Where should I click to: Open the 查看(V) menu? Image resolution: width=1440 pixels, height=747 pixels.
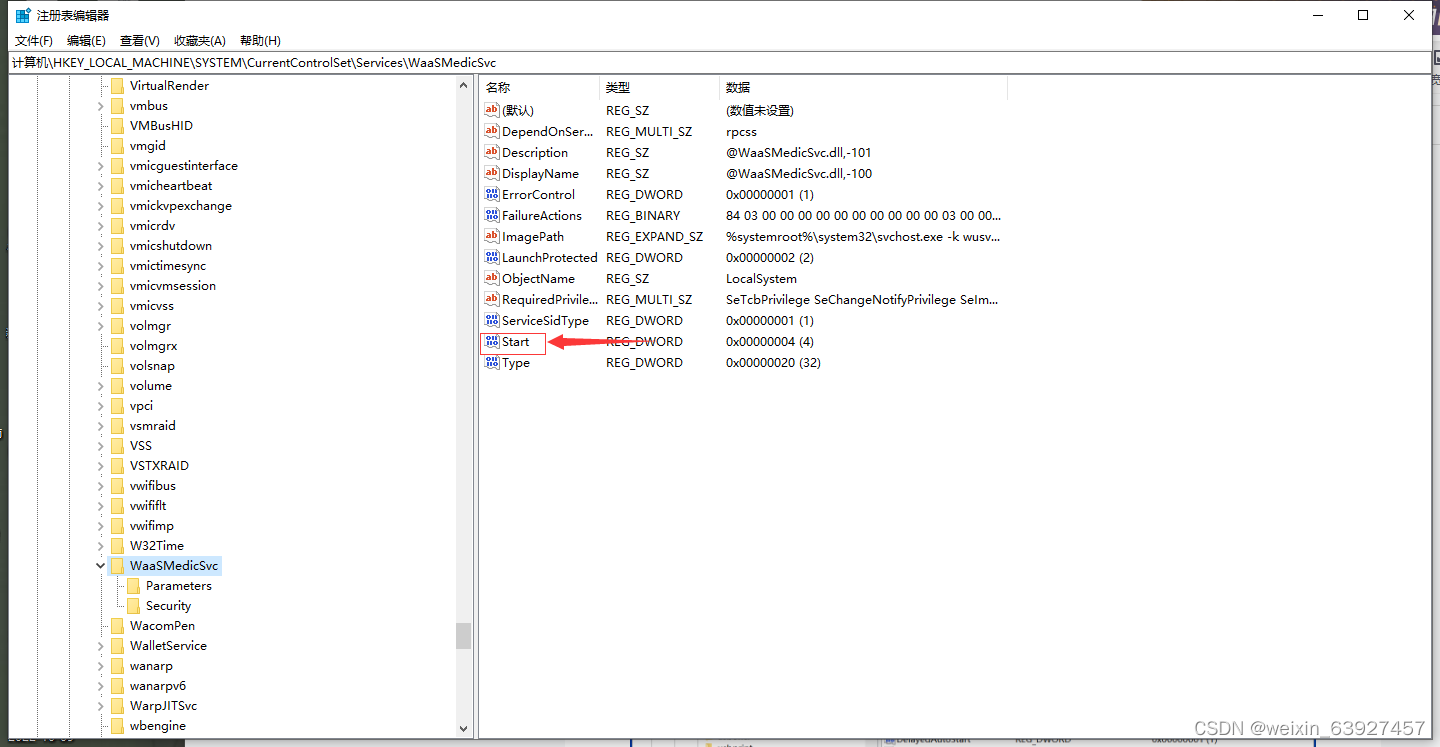coord(139,41)
